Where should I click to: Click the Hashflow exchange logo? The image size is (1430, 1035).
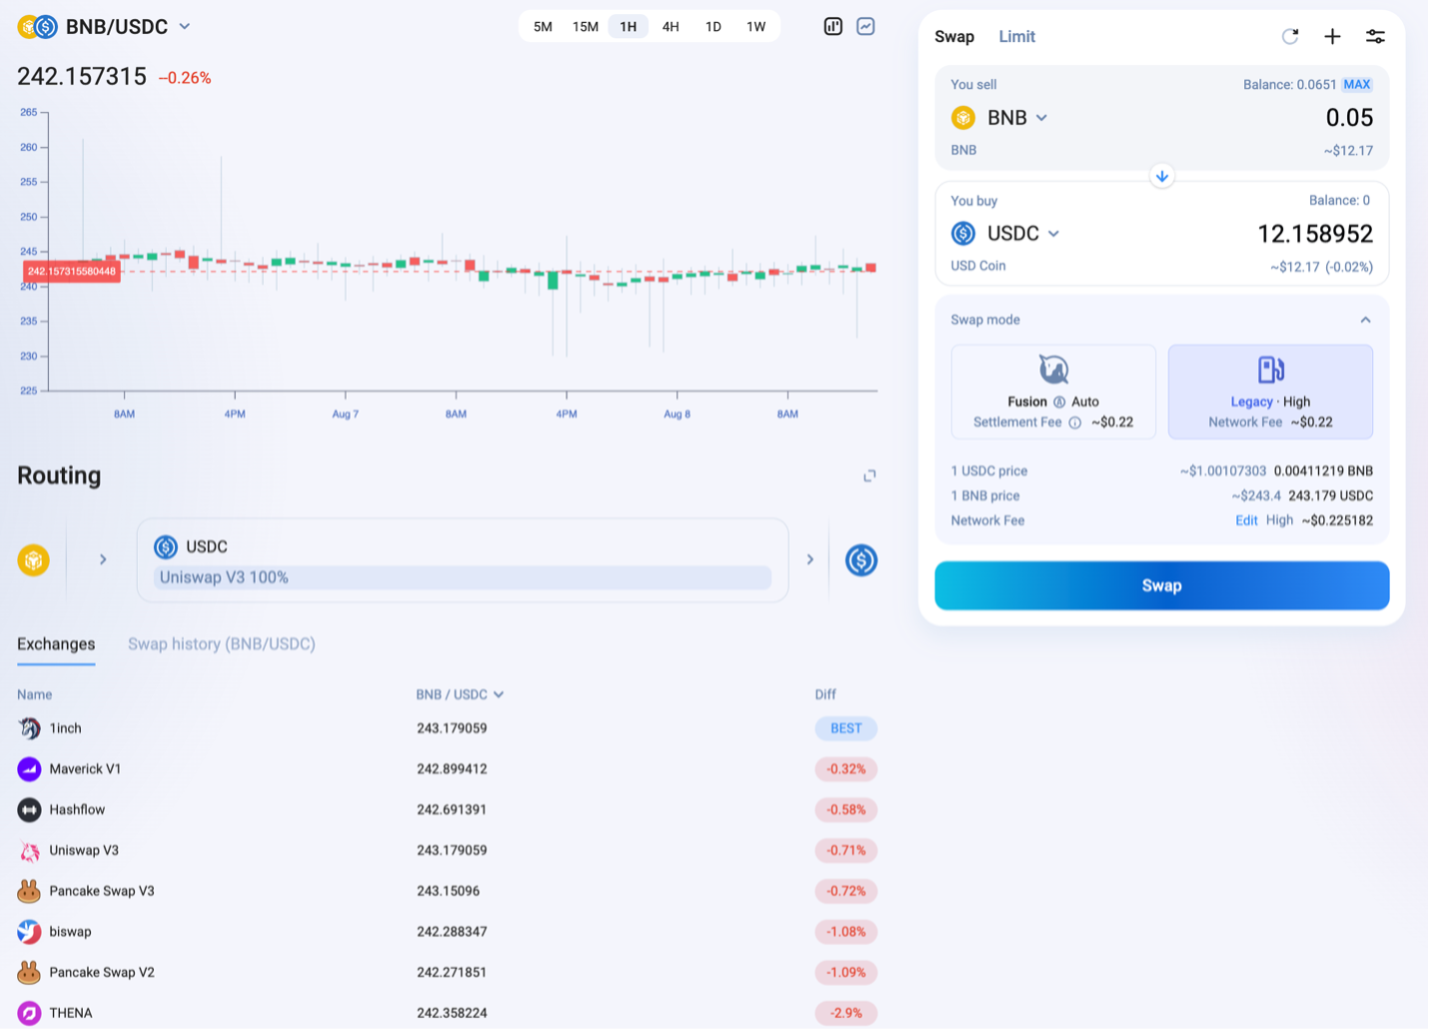coord(29,810)
